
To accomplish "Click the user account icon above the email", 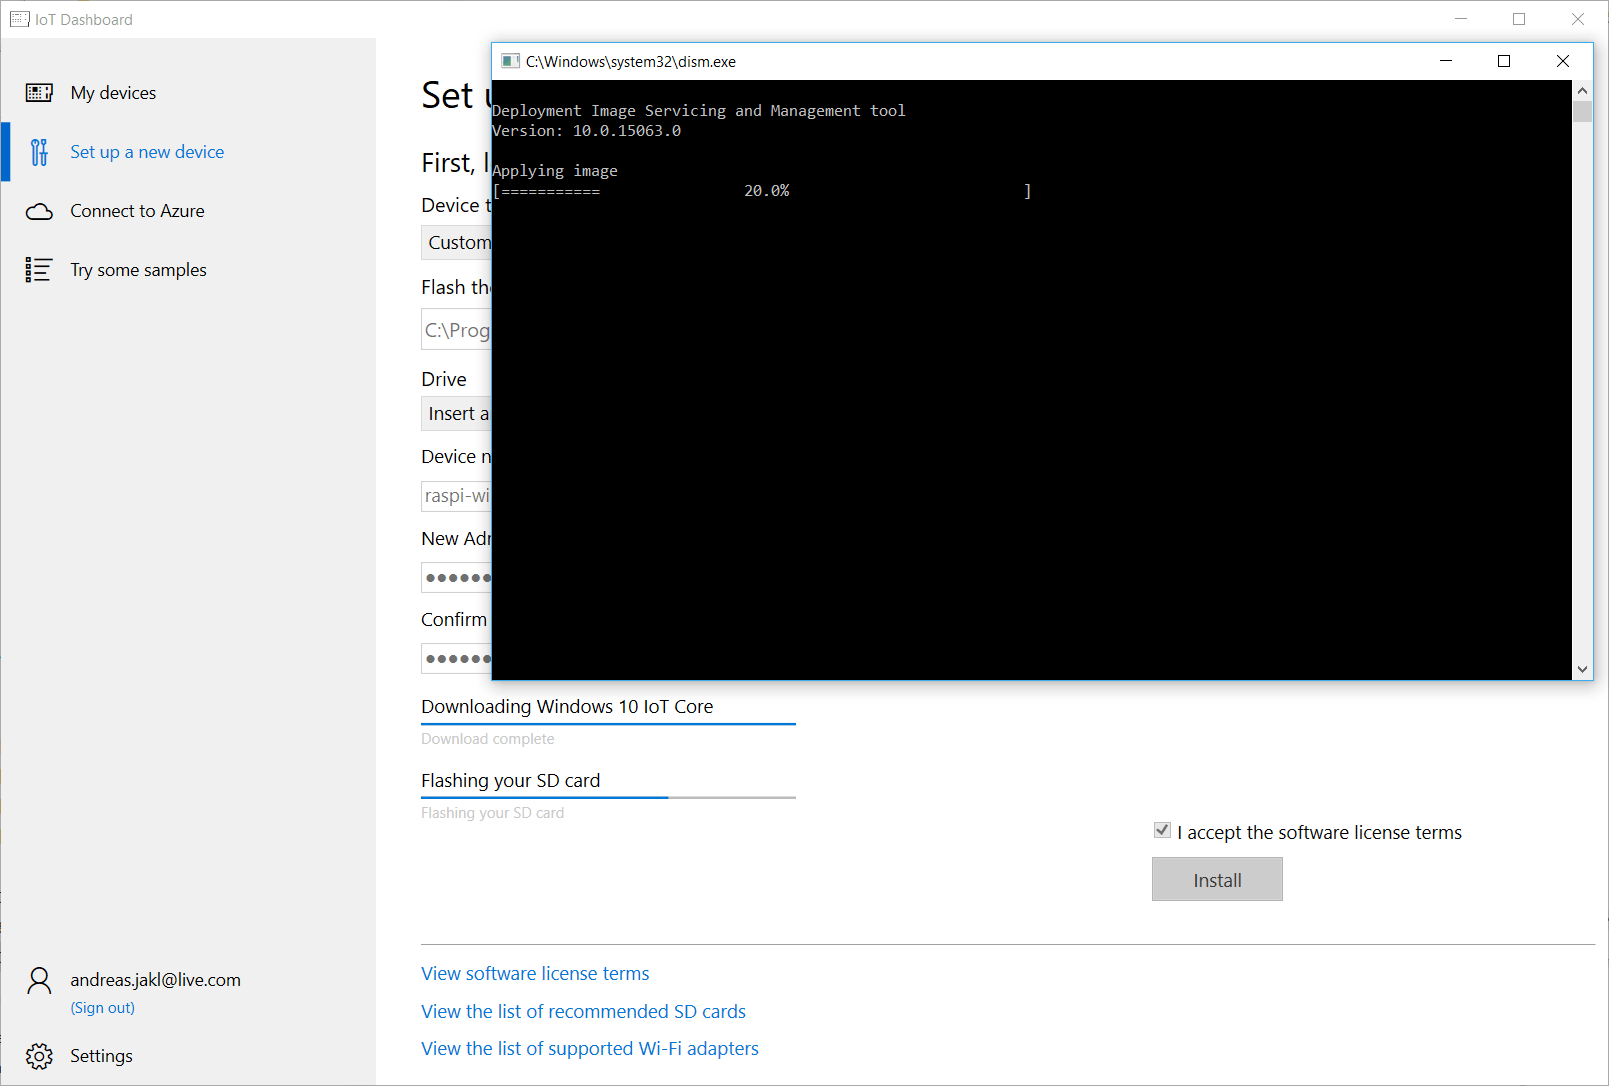I will coord(39,980).
